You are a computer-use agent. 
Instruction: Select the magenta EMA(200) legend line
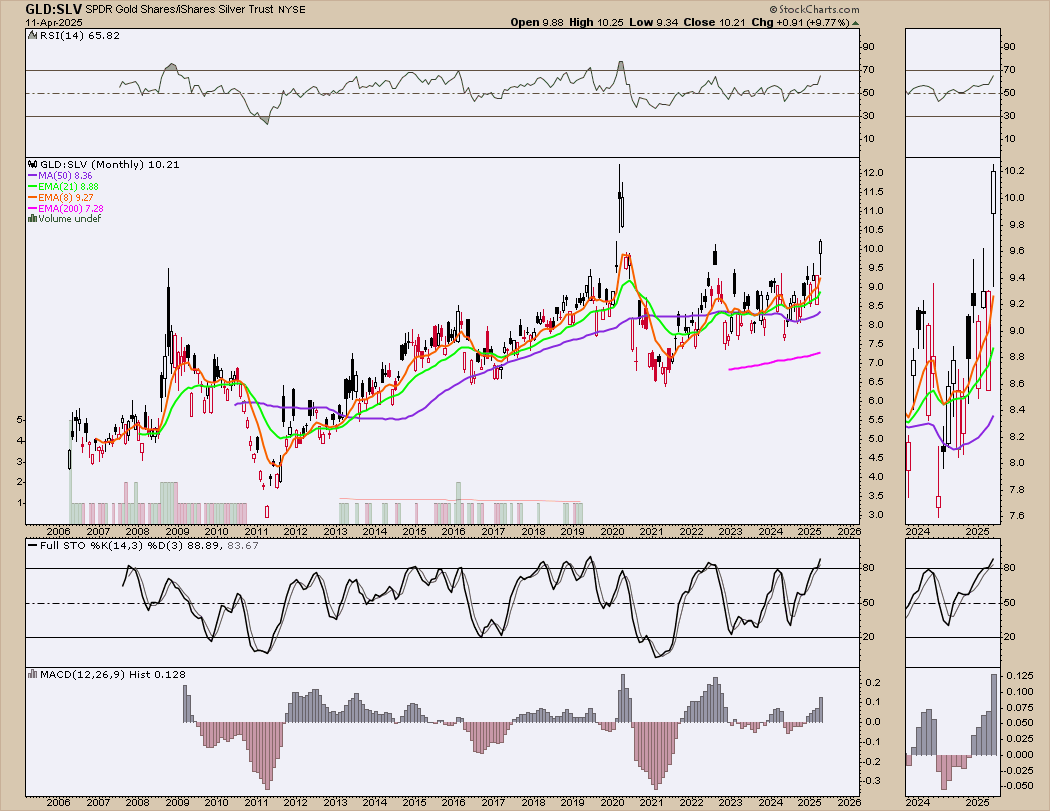click(32, 208)
